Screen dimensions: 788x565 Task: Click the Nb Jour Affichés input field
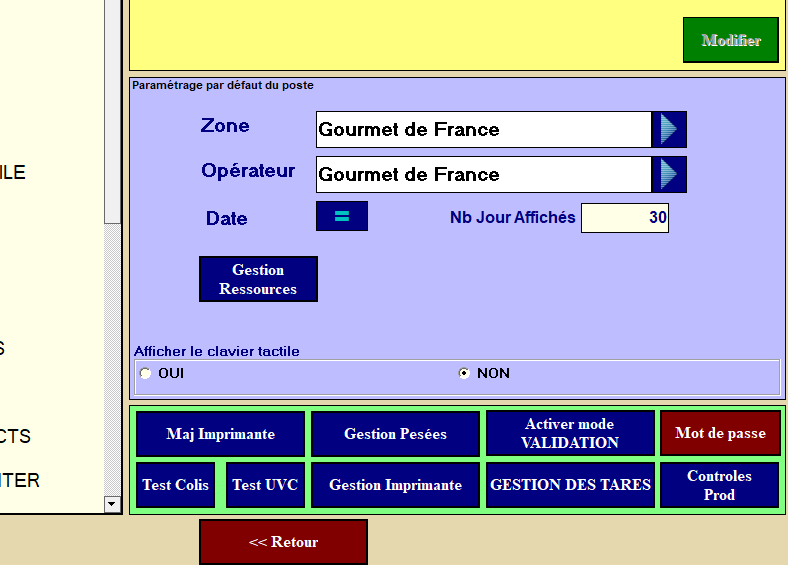pos(624,217)
